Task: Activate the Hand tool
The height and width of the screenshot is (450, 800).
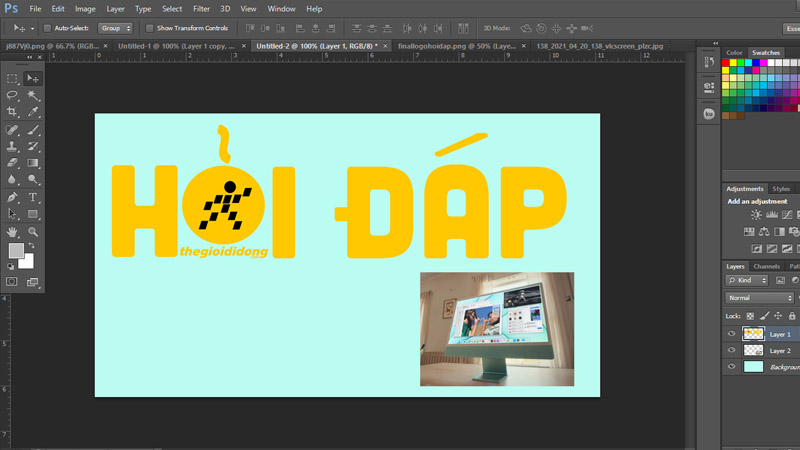Action: click(12, 232)
